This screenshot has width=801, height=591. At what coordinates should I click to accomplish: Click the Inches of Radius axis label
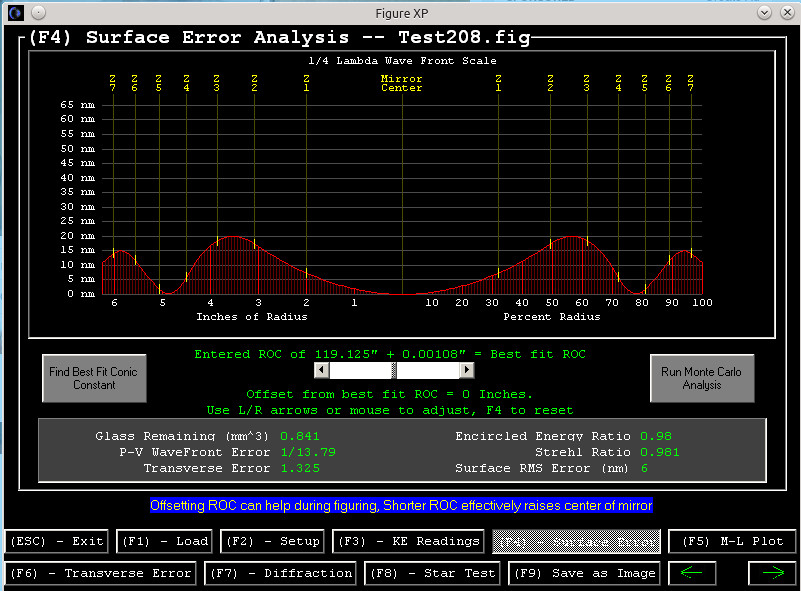(252, 317)
